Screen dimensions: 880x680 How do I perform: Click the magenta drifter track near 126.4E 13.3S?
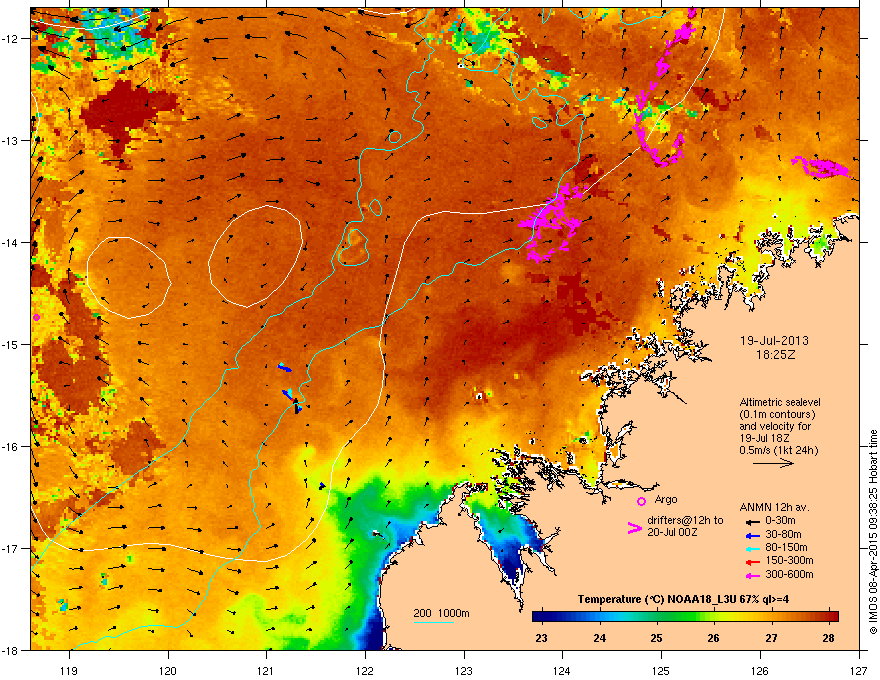tap(821, 168)
